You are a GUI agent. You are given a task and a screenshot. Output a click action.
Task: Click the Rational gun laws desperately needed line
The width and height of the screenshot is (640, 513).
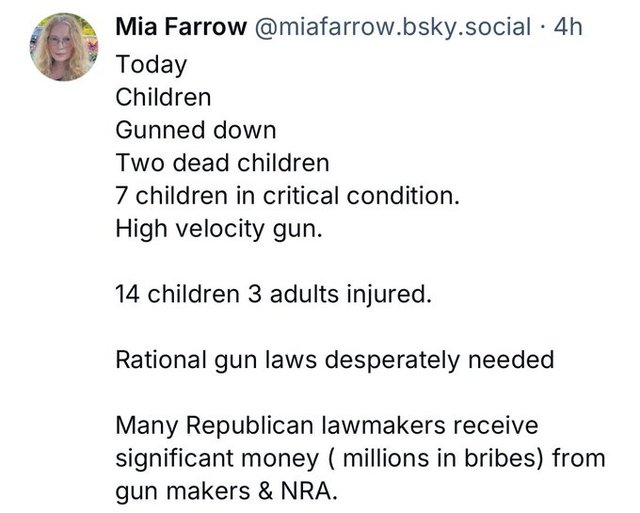(335, 360)
